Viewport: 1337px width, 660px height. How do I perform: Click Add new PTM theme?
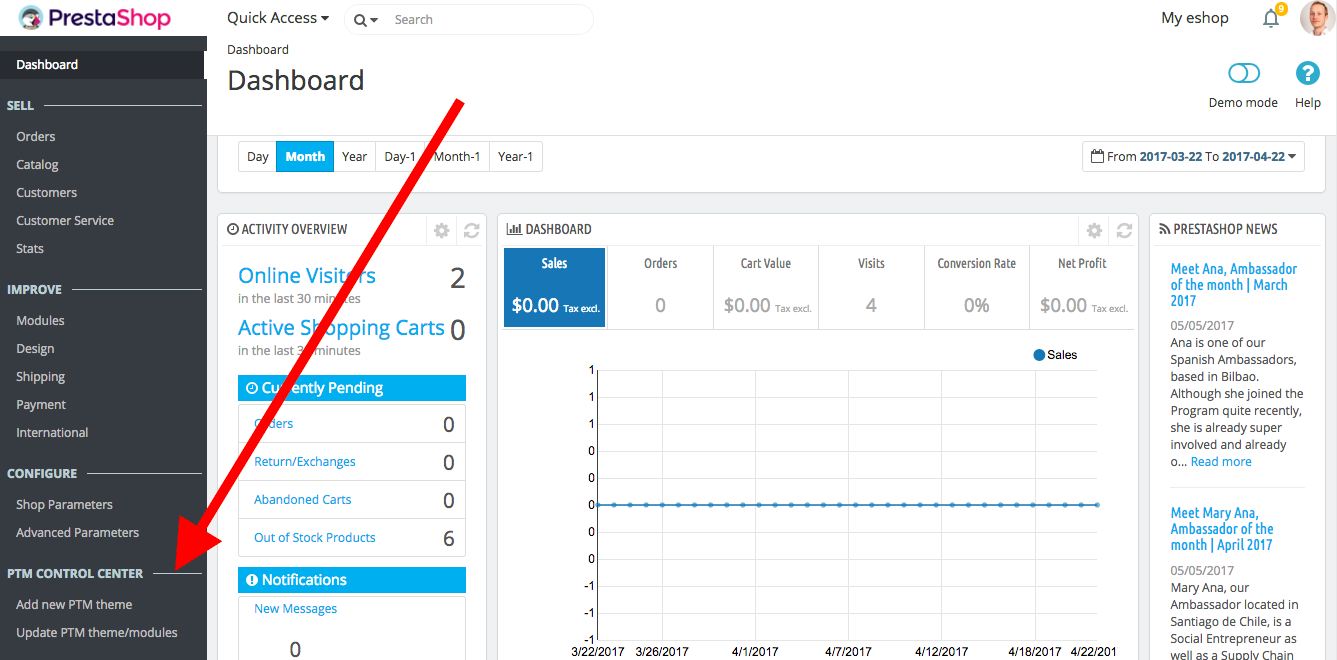[74, 604]
